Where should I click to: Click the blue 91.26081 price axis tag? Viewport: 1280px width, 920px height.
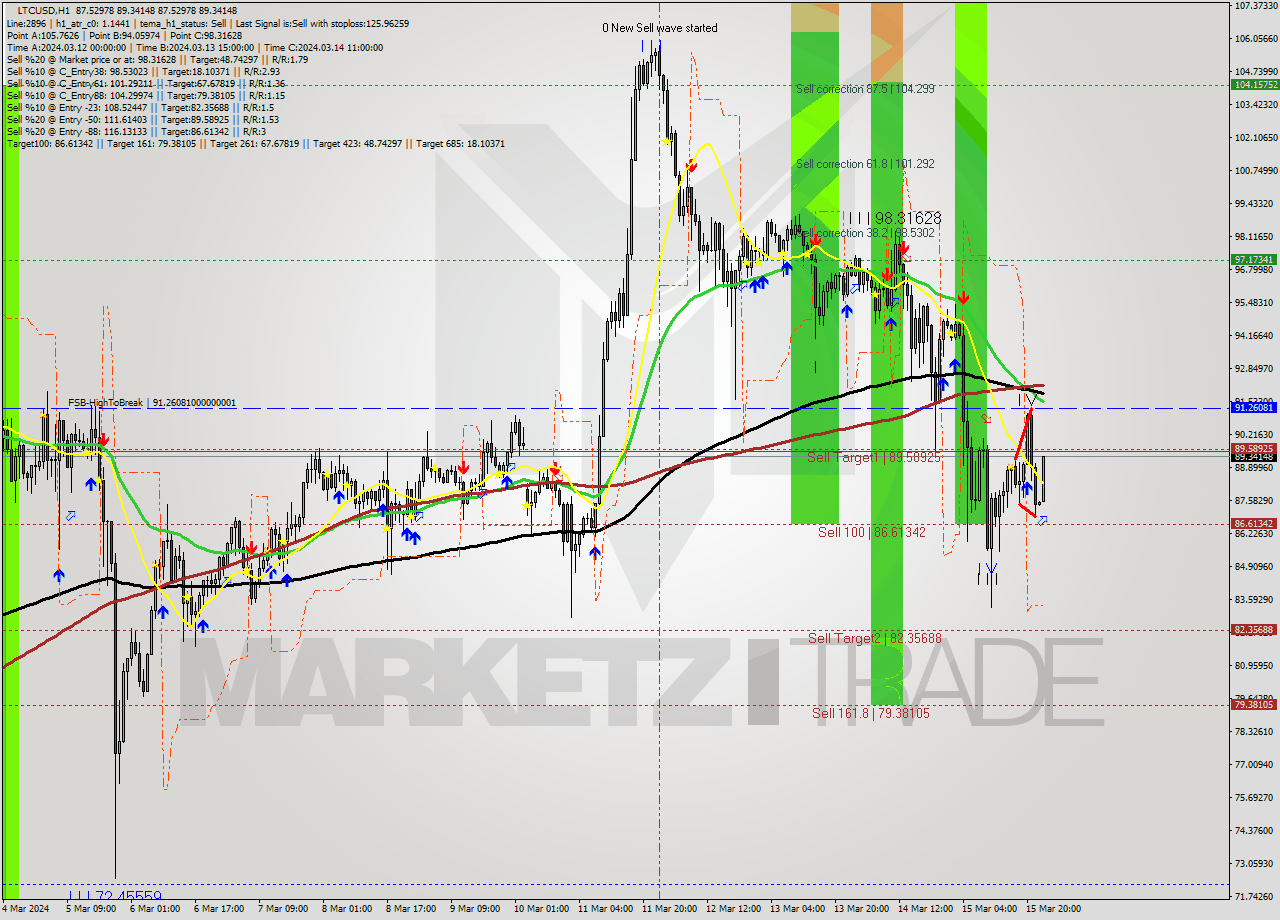1254,408
